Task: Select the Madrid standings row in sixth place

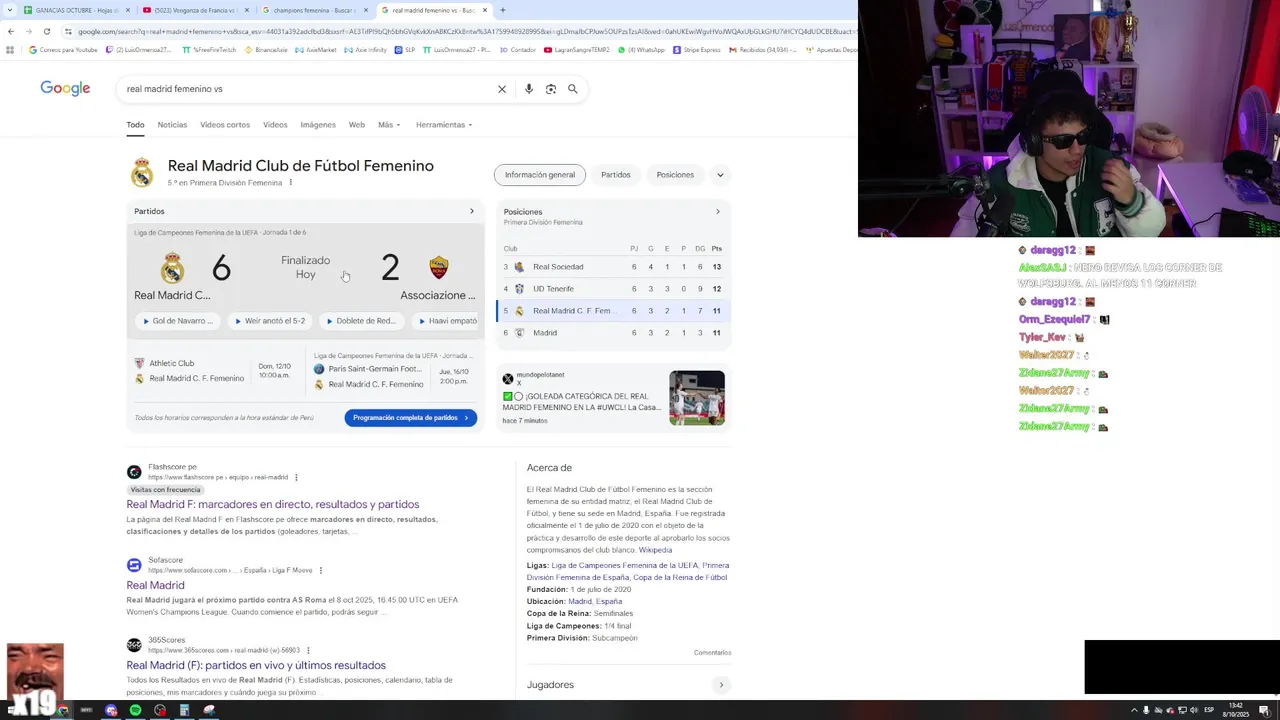Action: (613, 333)
